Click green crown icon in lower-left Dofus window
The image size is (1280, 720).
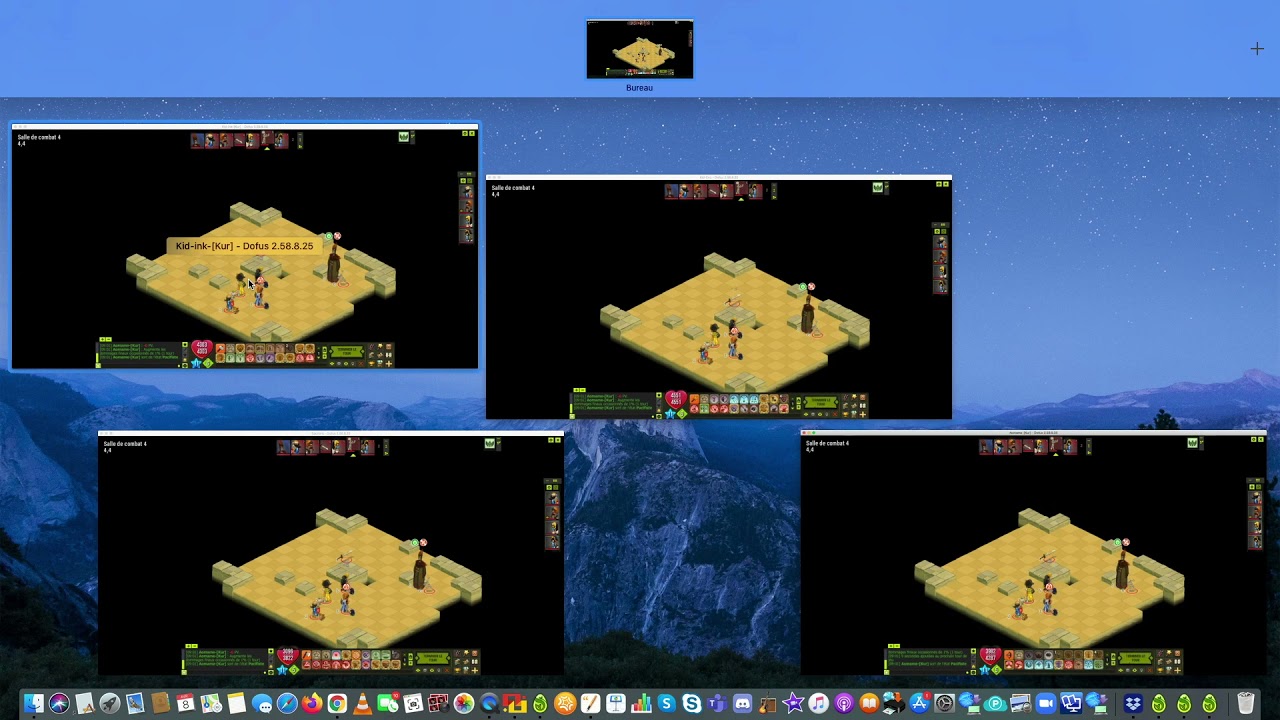click(x=490, y=443)
